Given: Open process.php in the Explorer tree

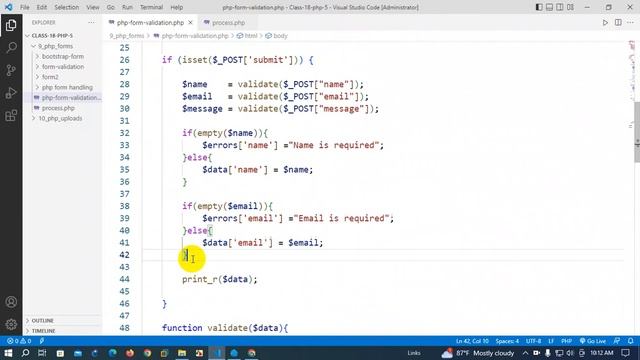Looking at the screenshot, I should click(58, 108).
